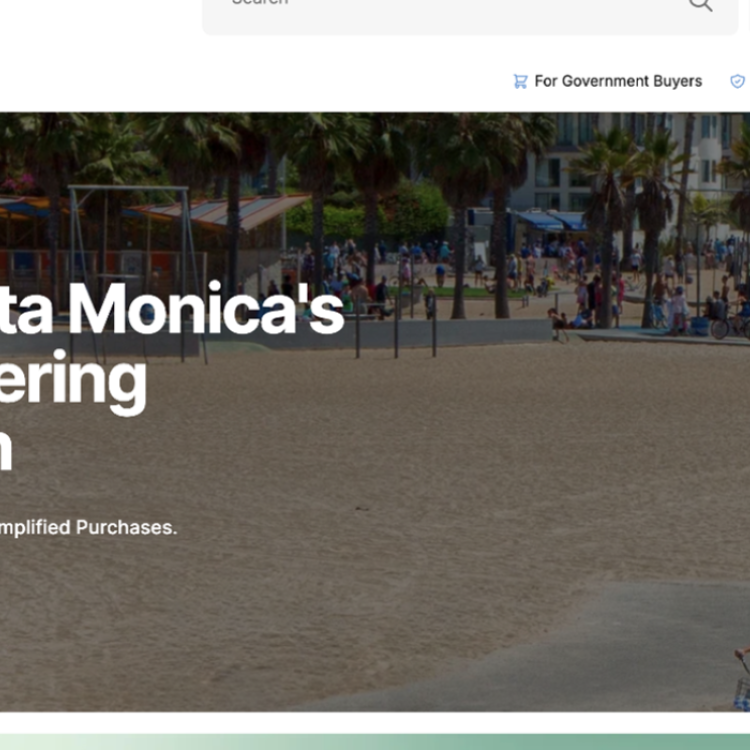
Task: Open the For Government Buyers link
Action: pos(607,81)
